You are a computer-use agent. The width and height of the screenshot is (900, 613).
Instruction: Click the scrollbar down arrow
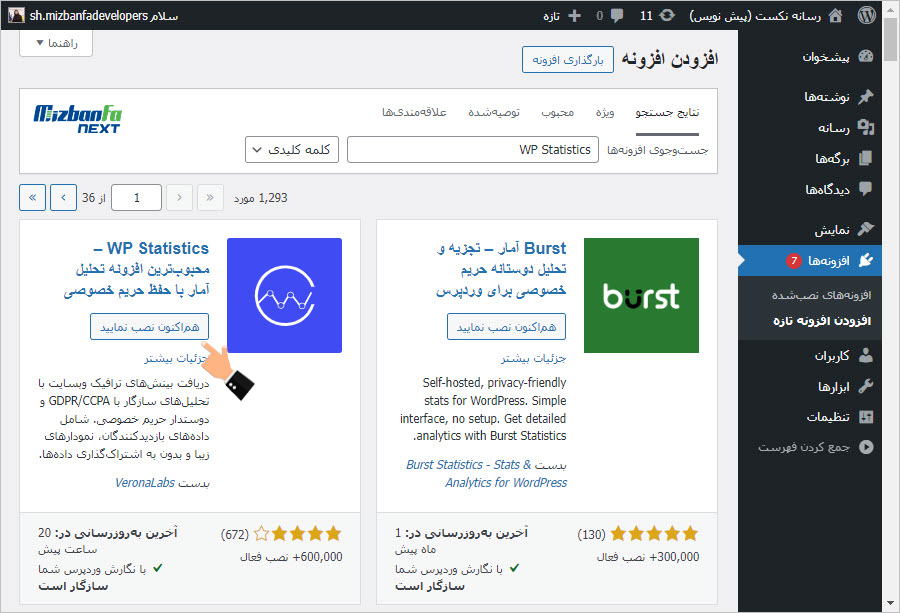[890, 603]
